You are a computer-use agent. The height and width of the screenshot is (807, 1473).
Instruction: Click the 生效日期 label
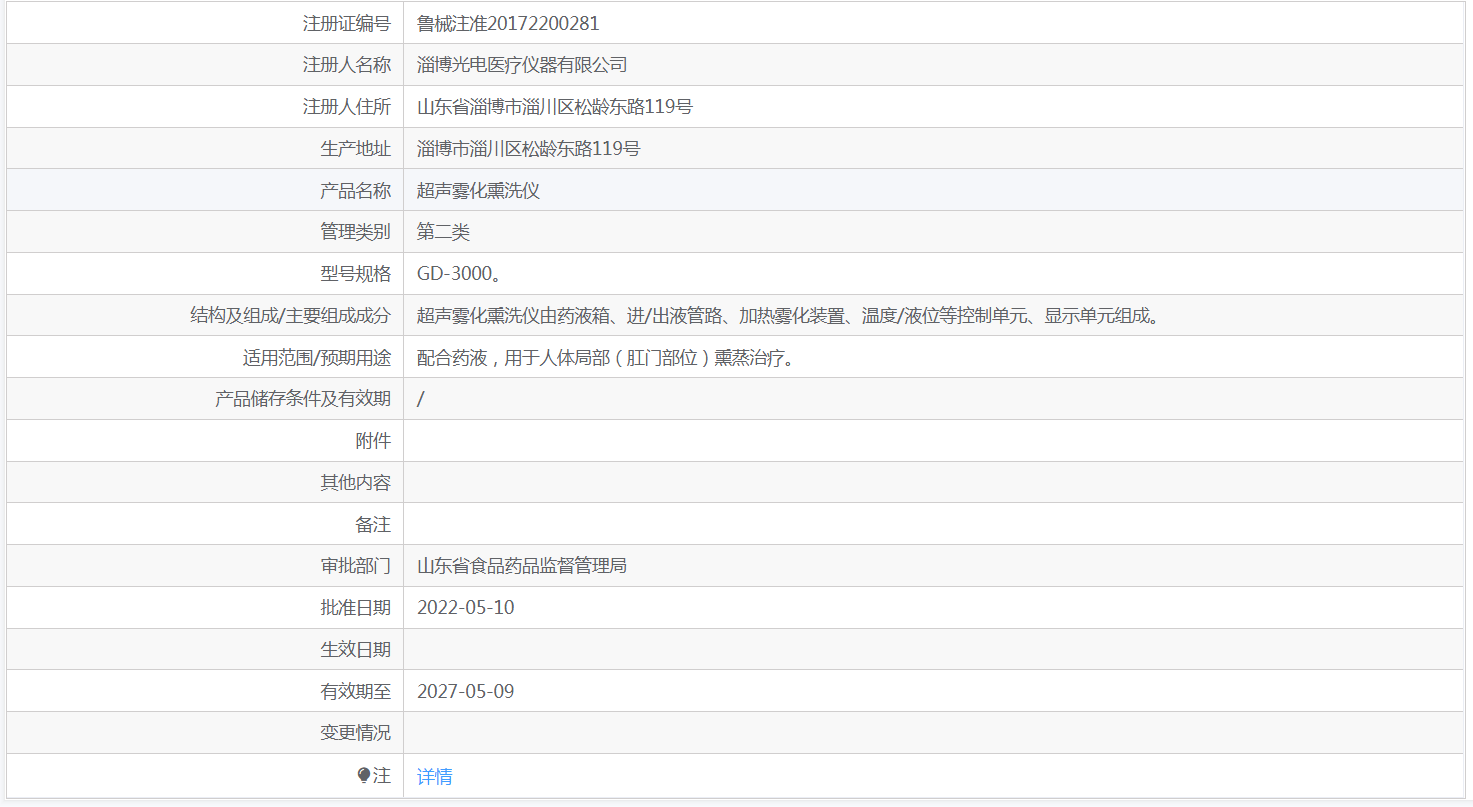pos(356,650)
